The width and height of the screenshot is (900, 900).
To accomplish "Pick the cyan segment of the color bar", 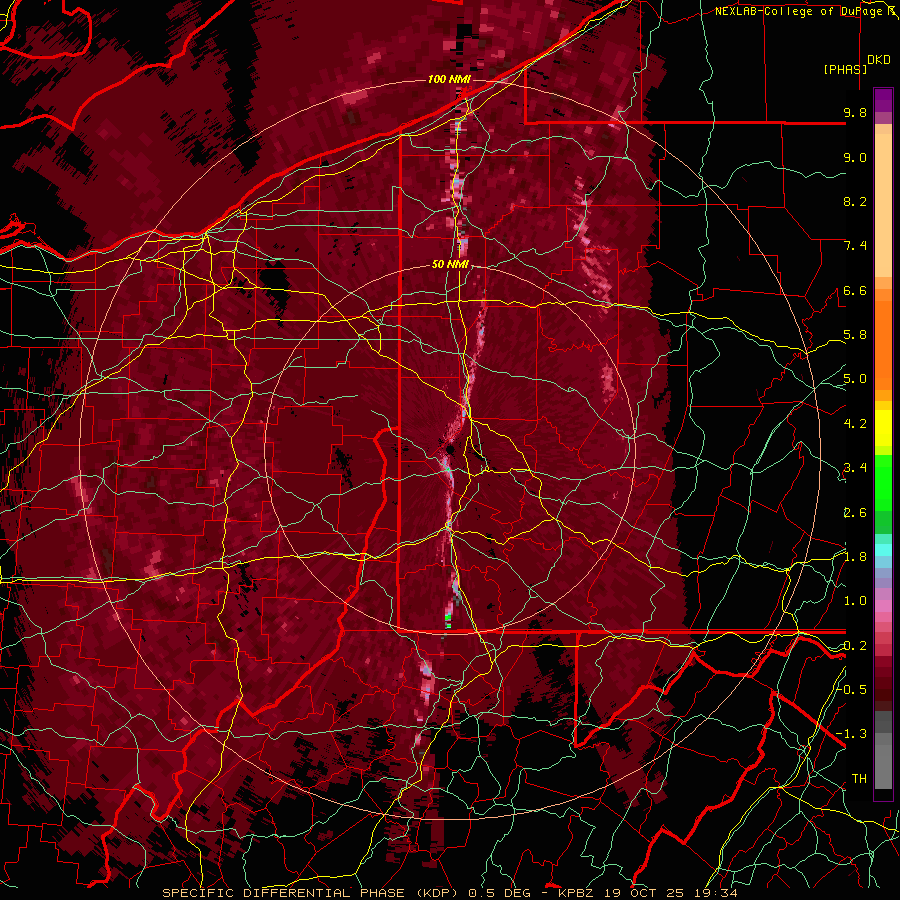I will click(883, 549).
